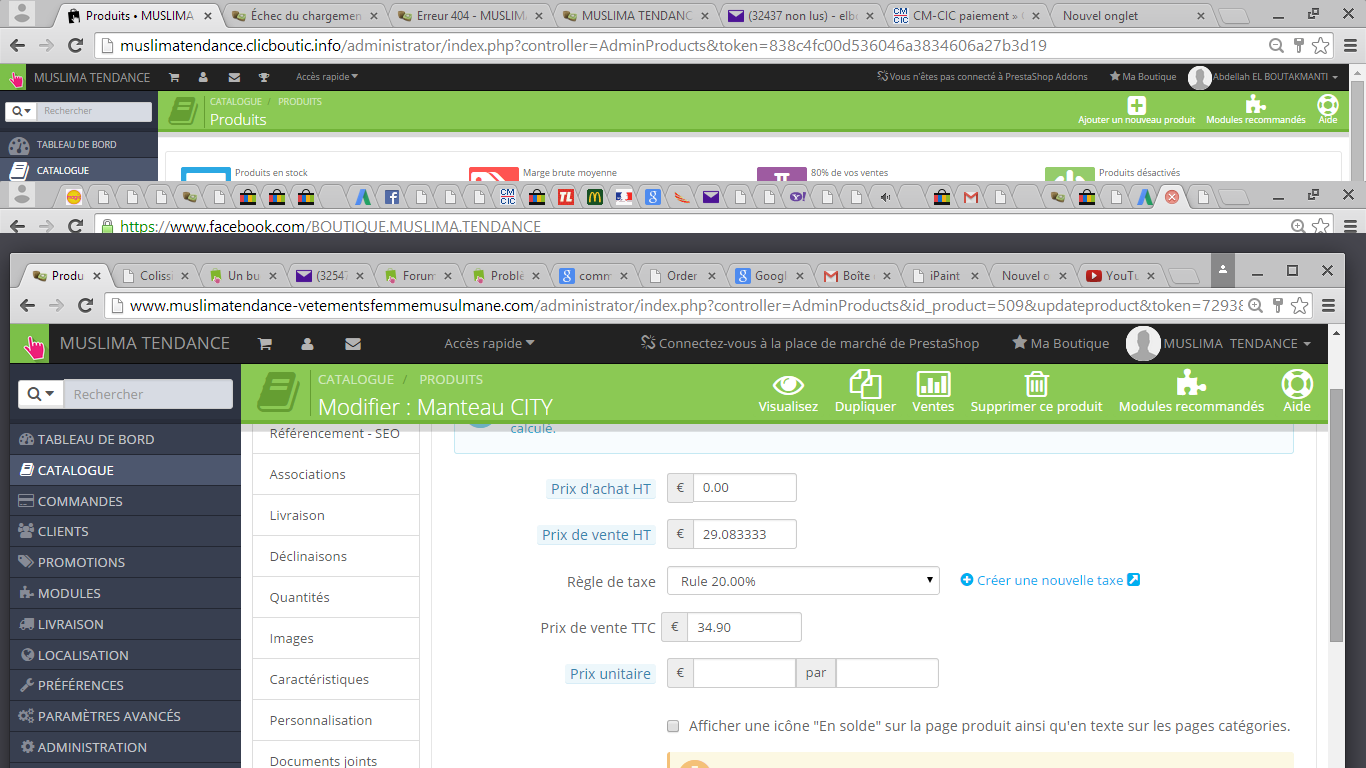The image size is (1366, 768).
Task: Expand Accès rapide menu in front window
Action: pos(489,343)
